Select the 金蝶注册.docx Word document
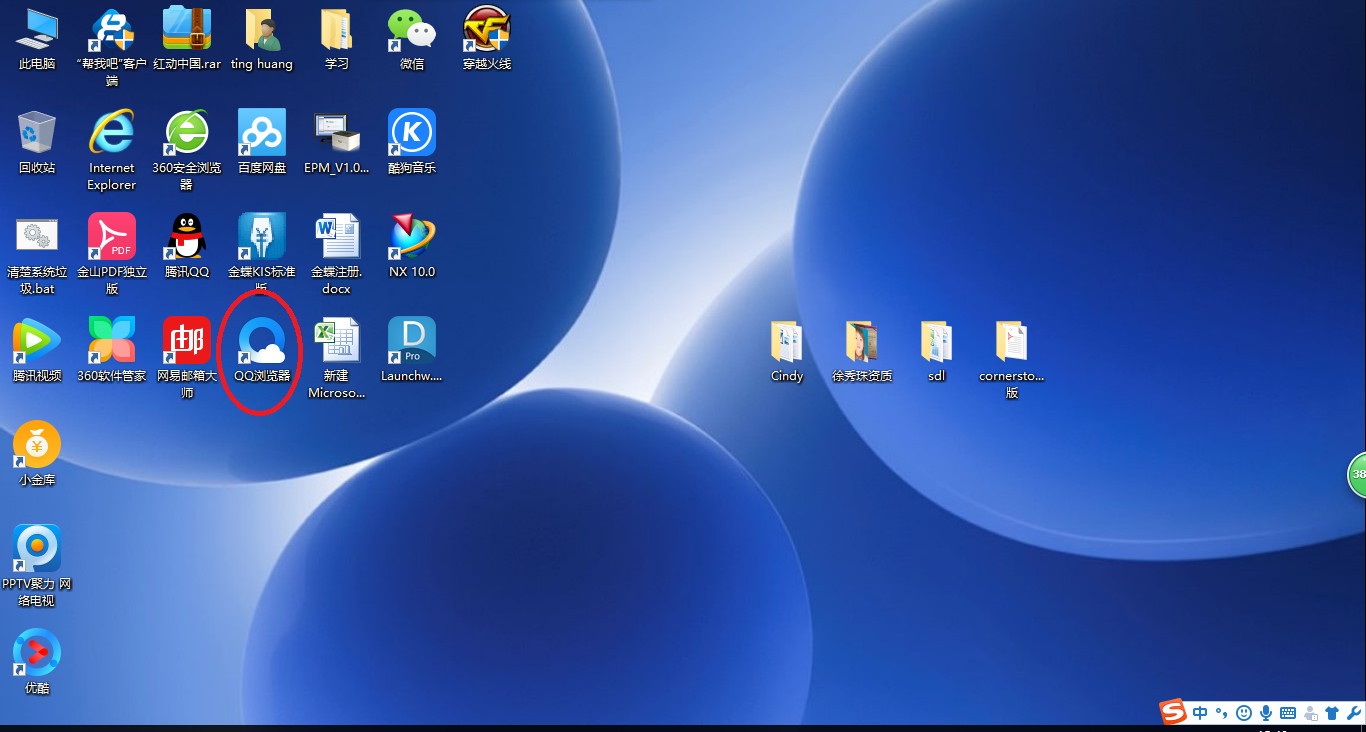The width and height of the screenshot is (1366, 732). coord(337,254)
